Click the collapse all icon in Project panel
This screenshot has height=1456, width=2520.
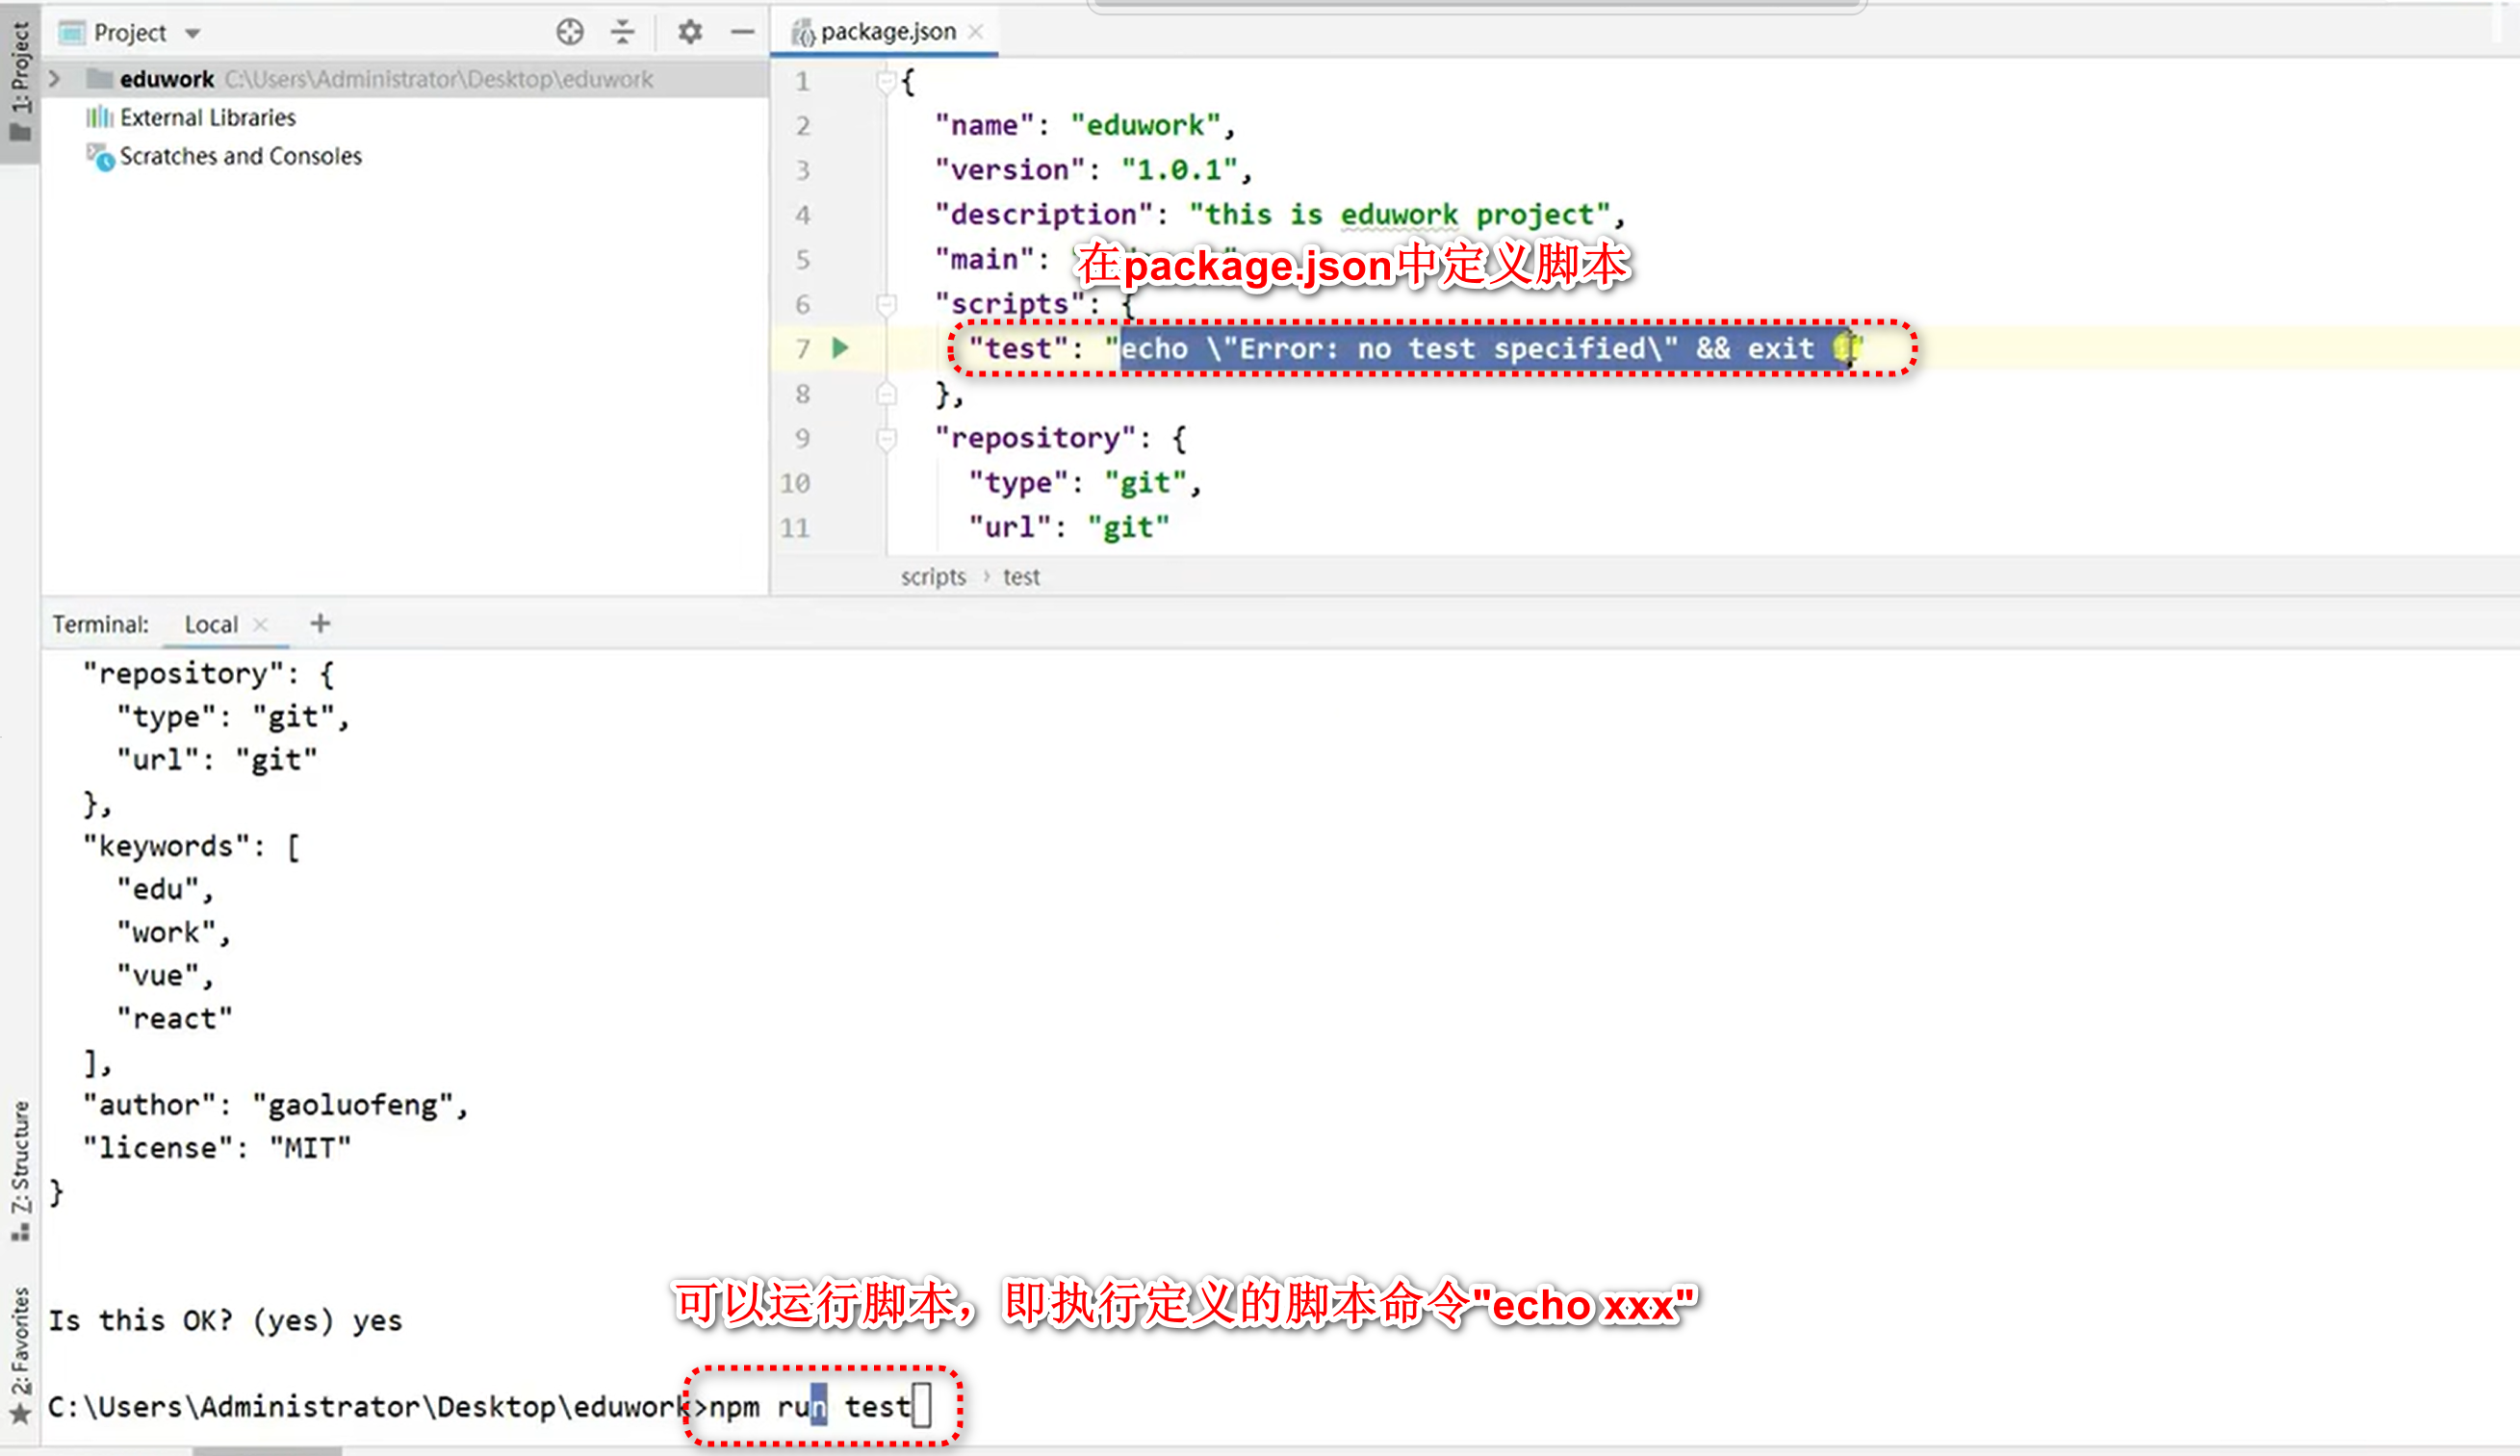pos(622,32)
